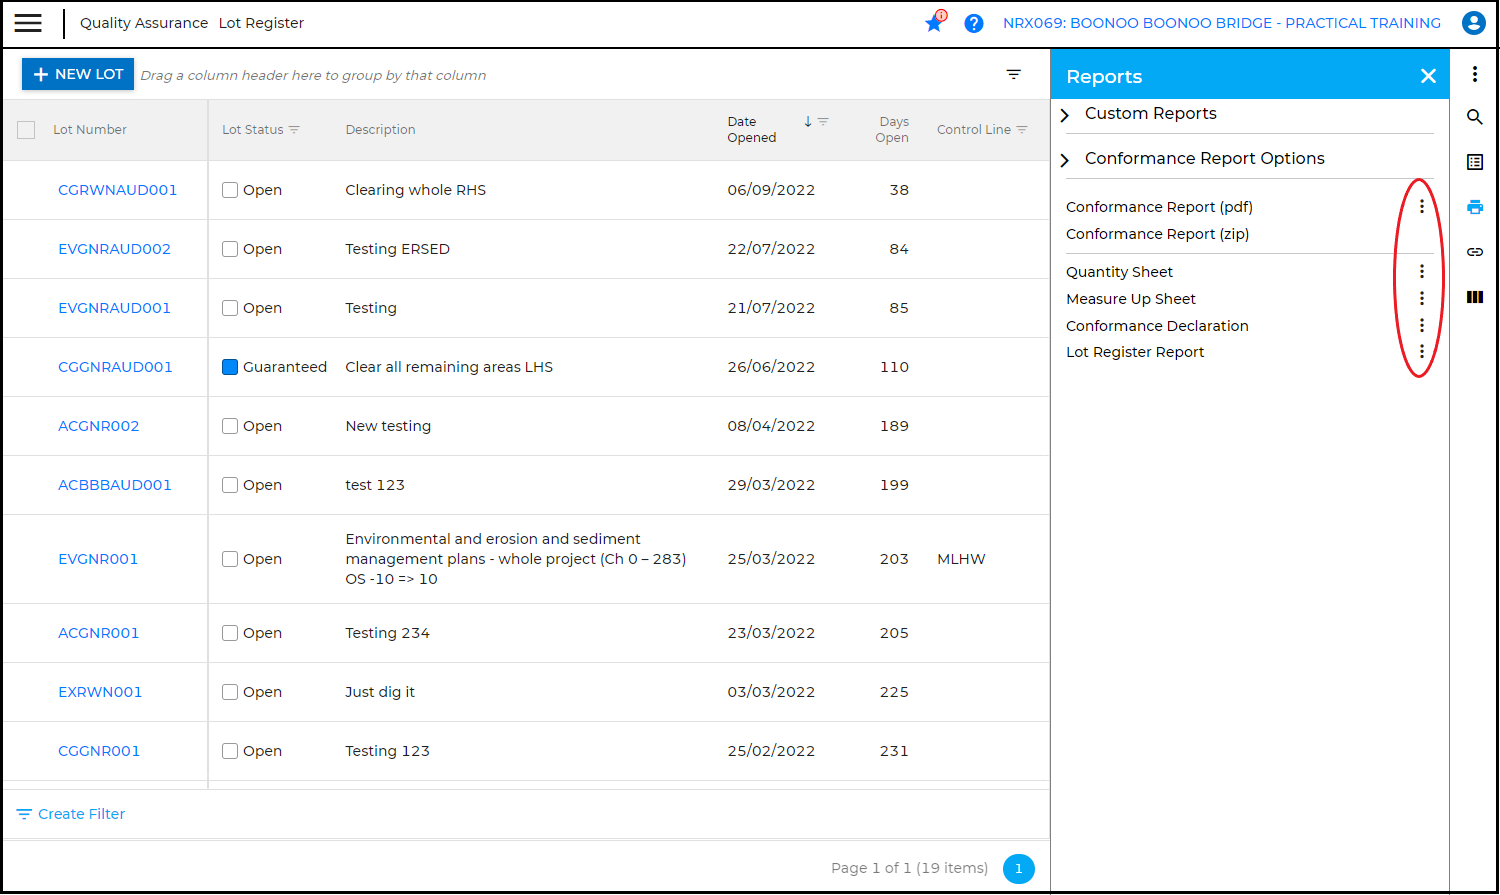Viewport: 1500px width, 895px height.
Task: Open the help question mark icon
Action: [x=973, y=23]
